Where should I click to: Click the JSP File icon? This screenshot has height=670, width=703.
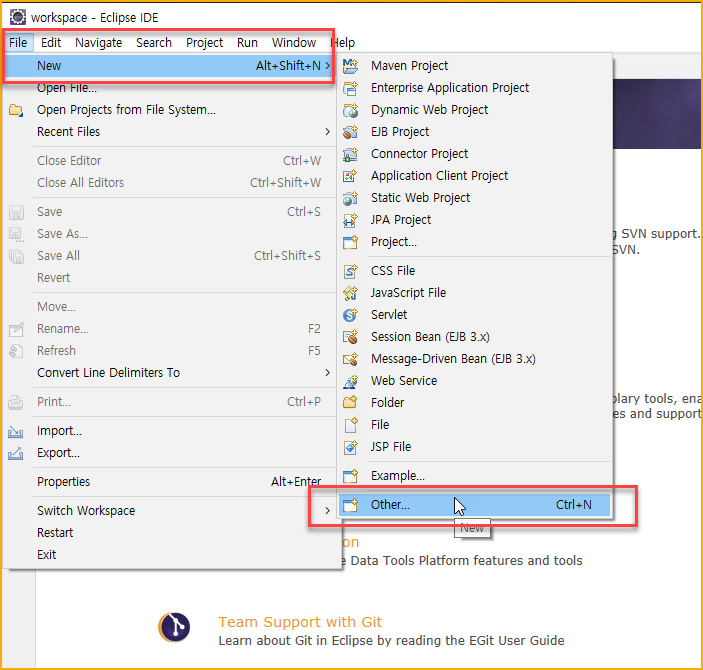(x=350, y=447)
